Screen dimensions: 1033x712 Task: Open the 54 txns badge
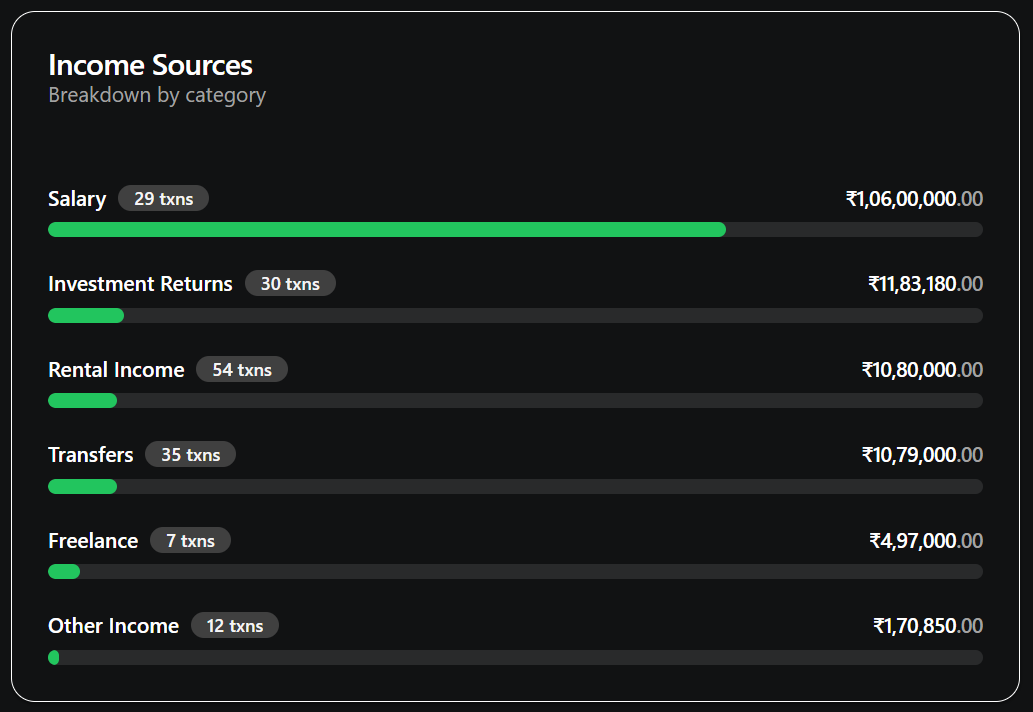tap(242, 370)
